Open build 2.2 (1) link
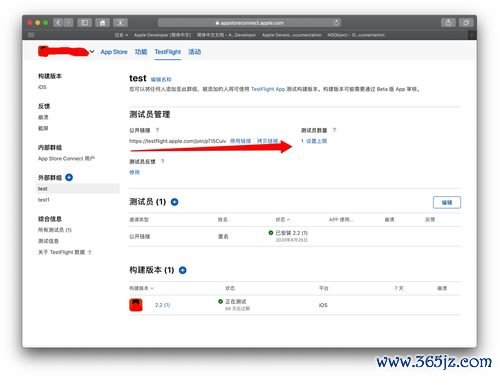The width and height of the screenshot is (499, 377). [162, 305]
